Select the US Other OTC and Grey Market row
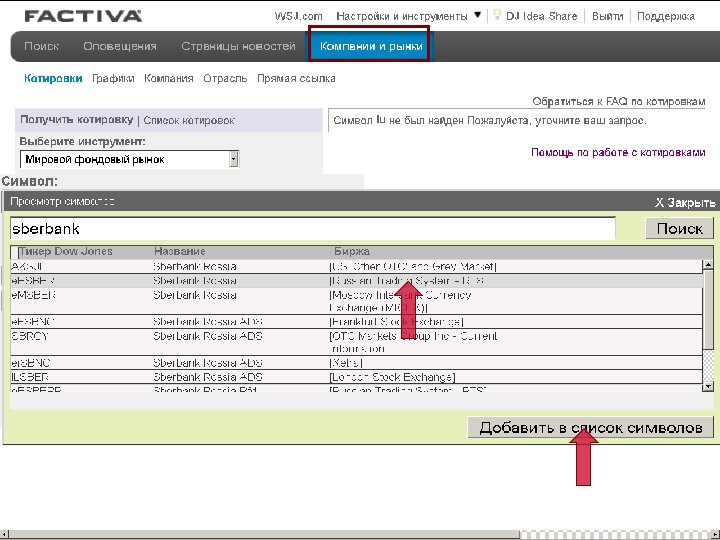 pyautogui.click(x=356, y=266)
